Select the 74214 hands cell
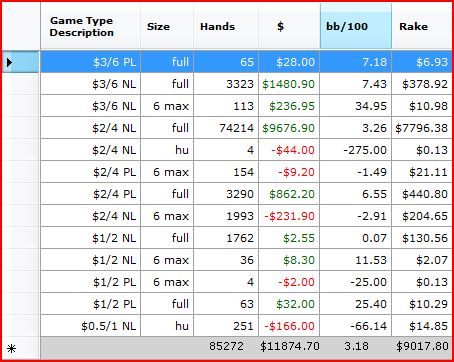This screenshot has width=454, height=362. point(226,128)
